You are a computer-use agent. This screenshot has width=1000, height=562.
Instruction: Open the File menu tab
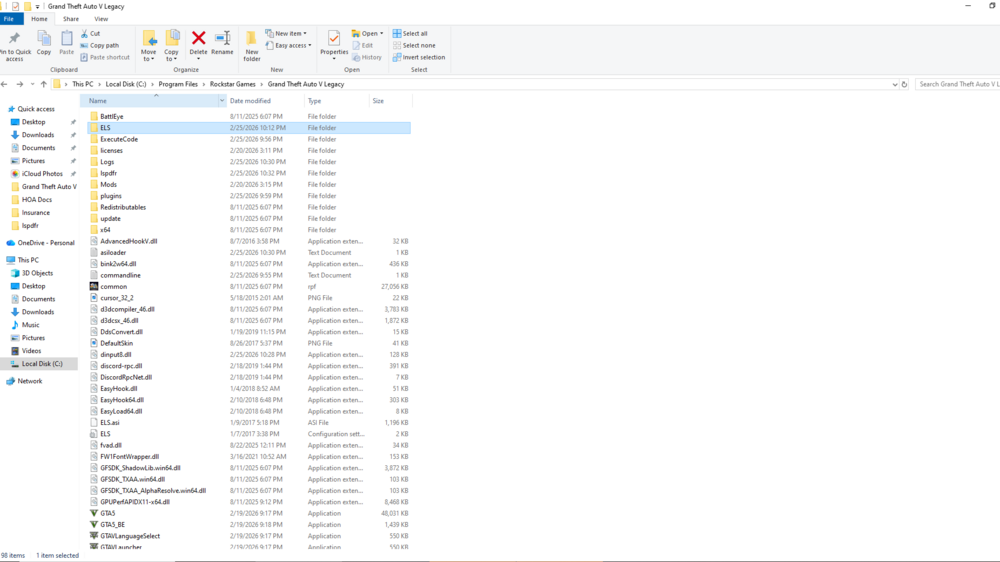coord(9,19)
